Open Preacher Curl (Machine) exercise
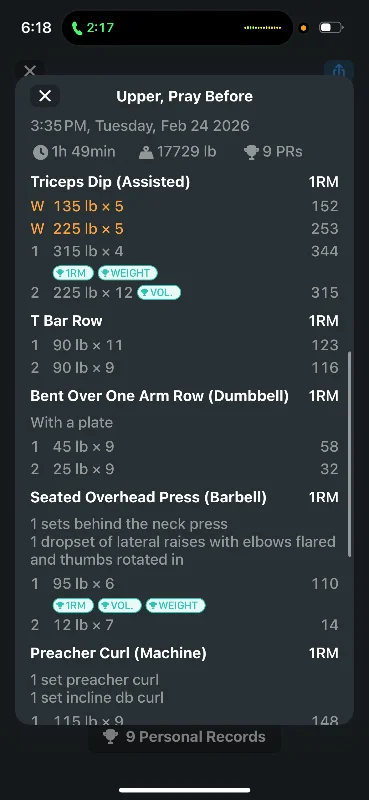Screen dimensions: 369x800 [x=118, y=653]
